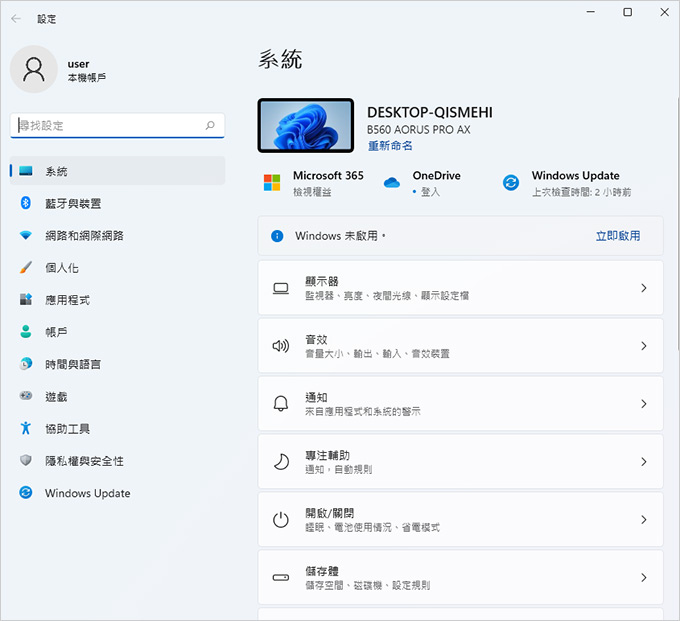This screenshot has height=621, width=680.
Task: Click the accessibility figure icon
Action: 26,428
